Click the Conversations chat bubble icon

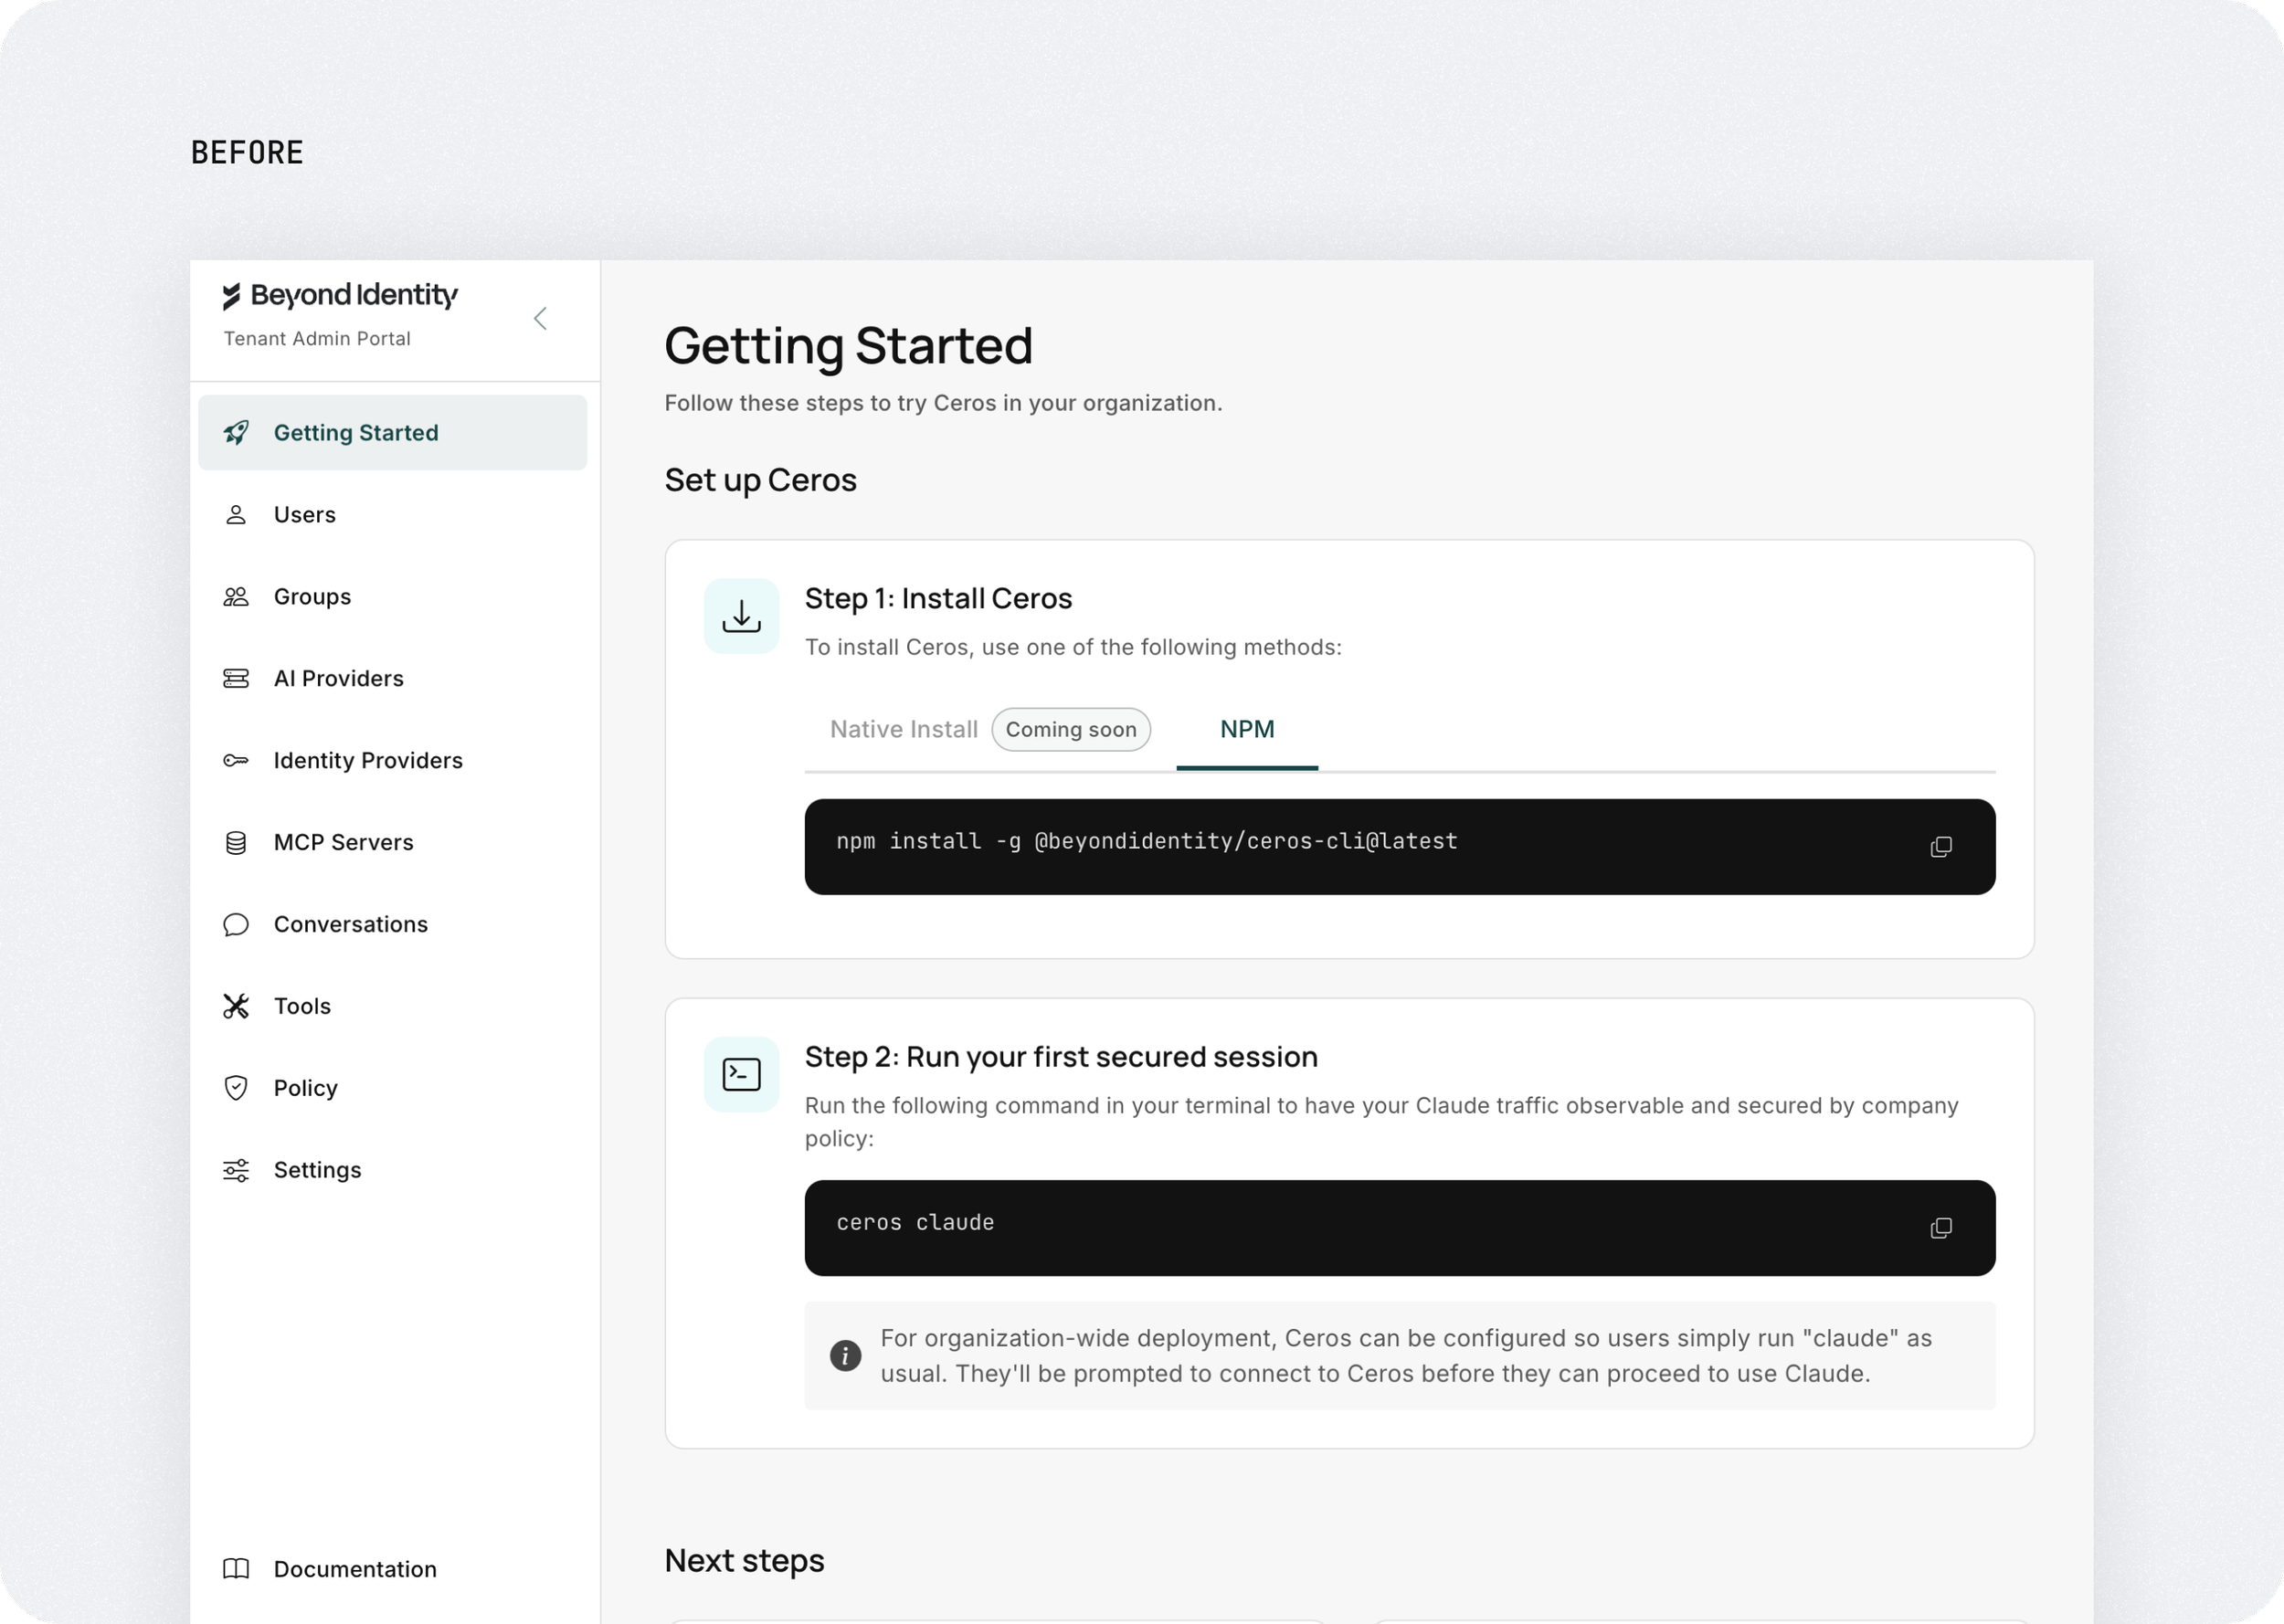click(236, 925)
